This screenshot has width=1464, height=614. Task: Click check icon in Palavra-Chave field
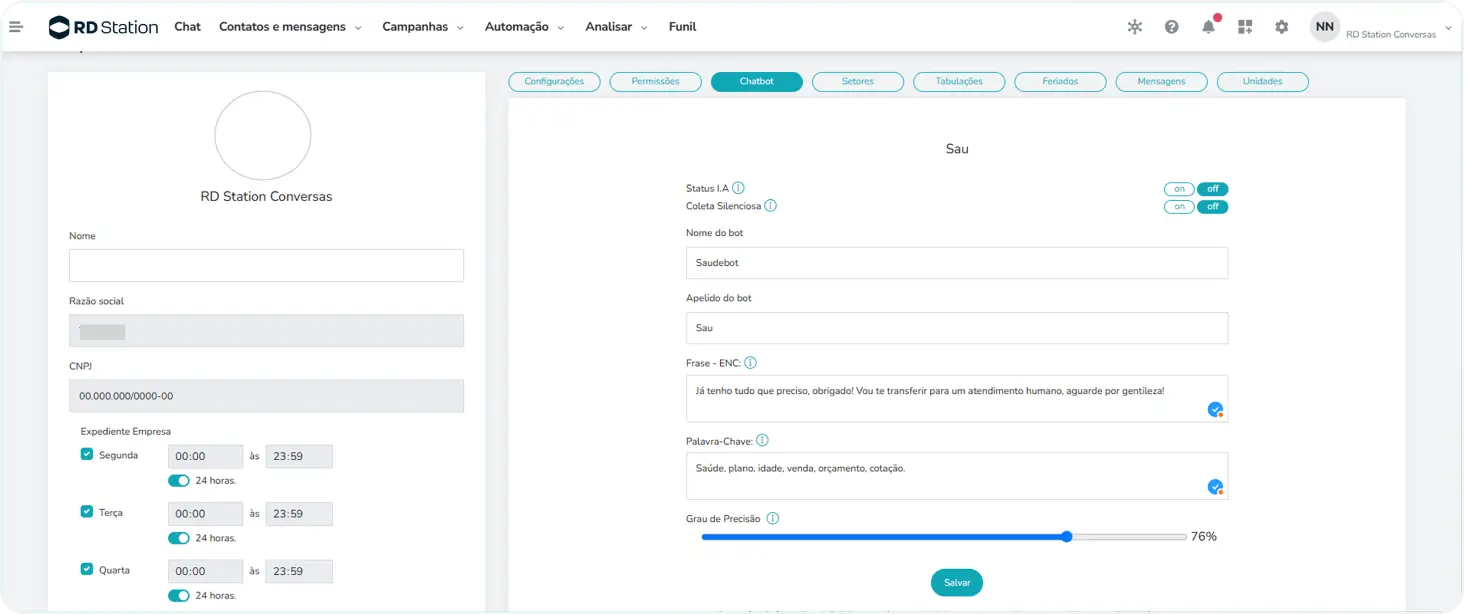tap(1215, 487)
